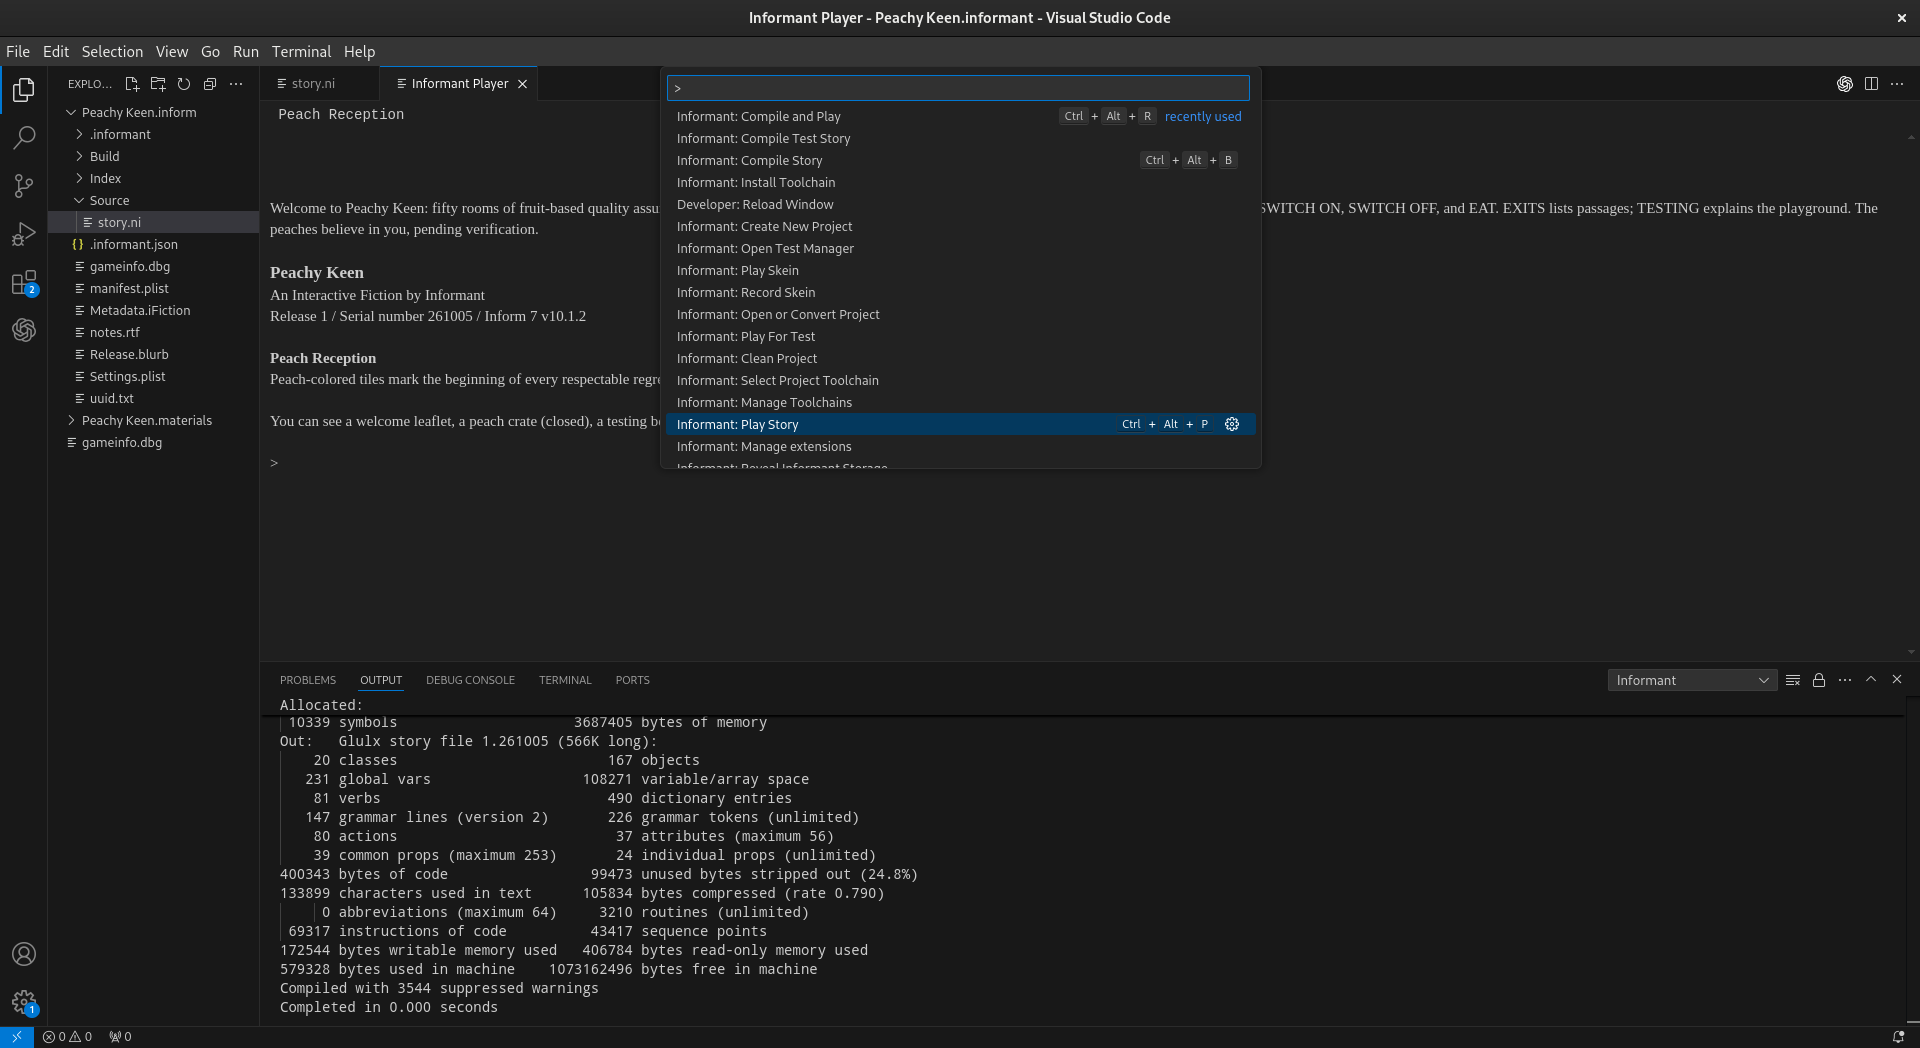Open the Accounts icon in activity bar
Image resolution: width=1920 pixels, height=1048 pixels.
click(x=24, y=954)
